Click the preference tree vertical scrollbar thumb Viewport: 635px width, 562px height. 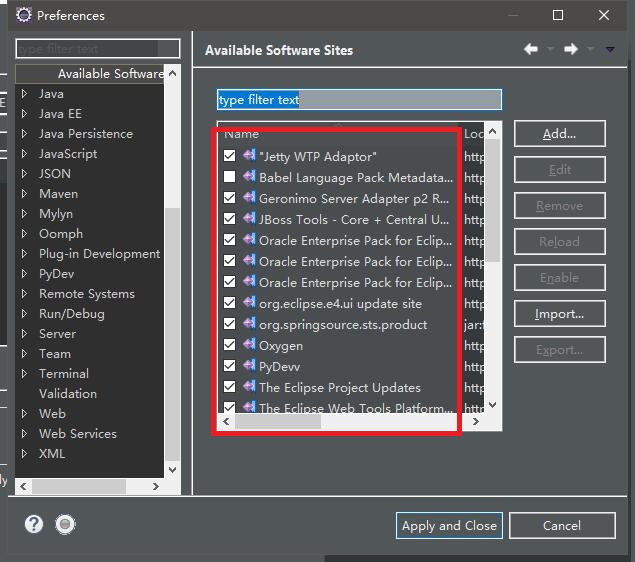tap(173, 334)
